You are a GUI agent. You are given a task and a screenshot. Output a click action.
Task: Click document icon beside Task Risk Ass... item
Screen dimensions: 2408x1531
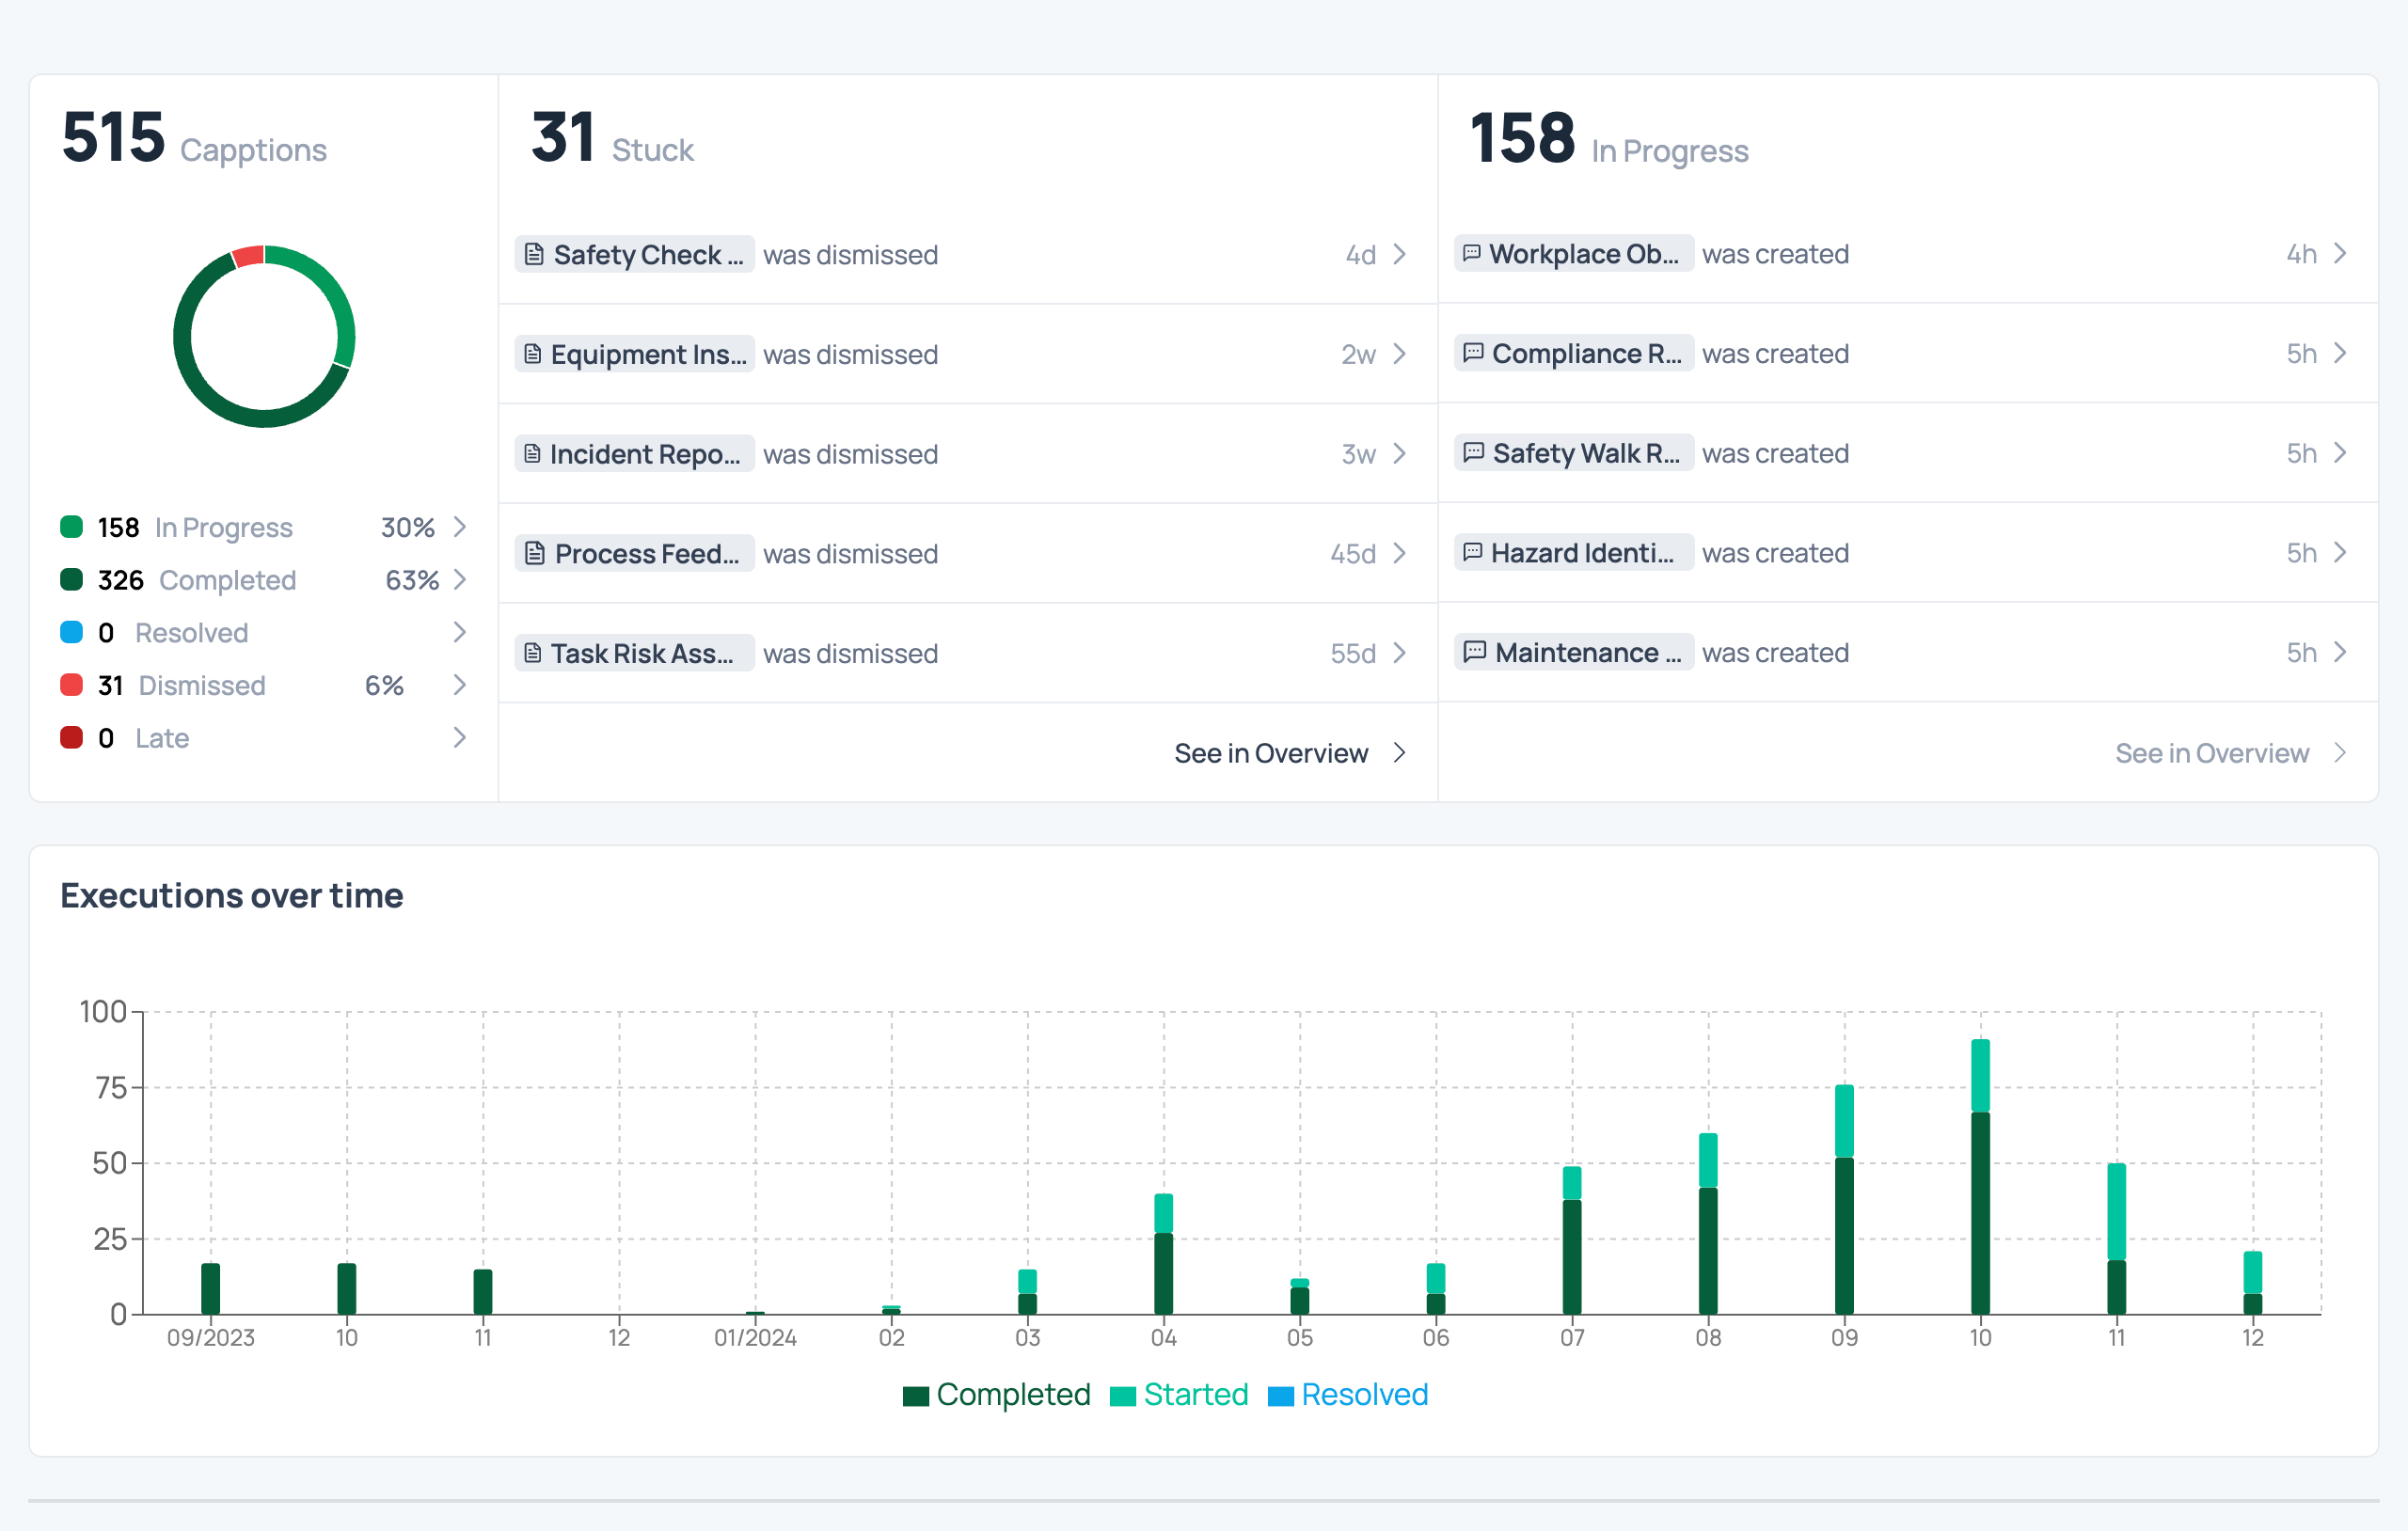coord(533,653)
